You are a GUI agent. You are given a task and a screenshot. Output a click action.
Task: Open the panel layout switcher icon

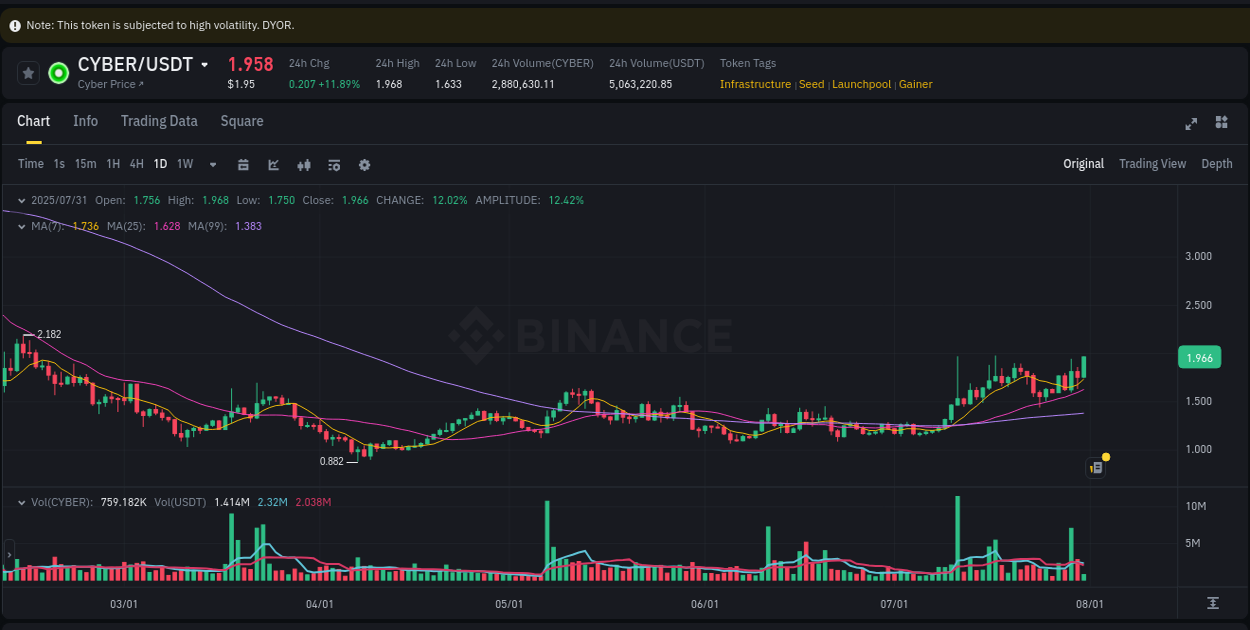[x=1221, y=123]
